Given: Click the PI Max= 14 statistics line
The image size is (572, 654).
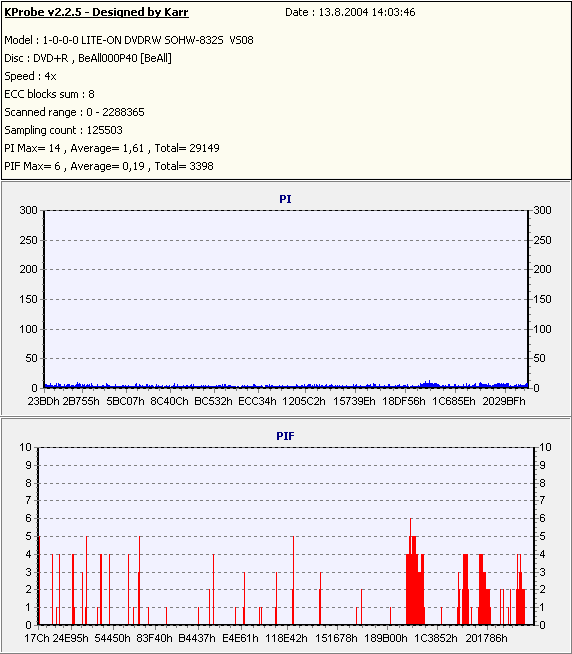Looking at the screenshot, I should 112,148.
